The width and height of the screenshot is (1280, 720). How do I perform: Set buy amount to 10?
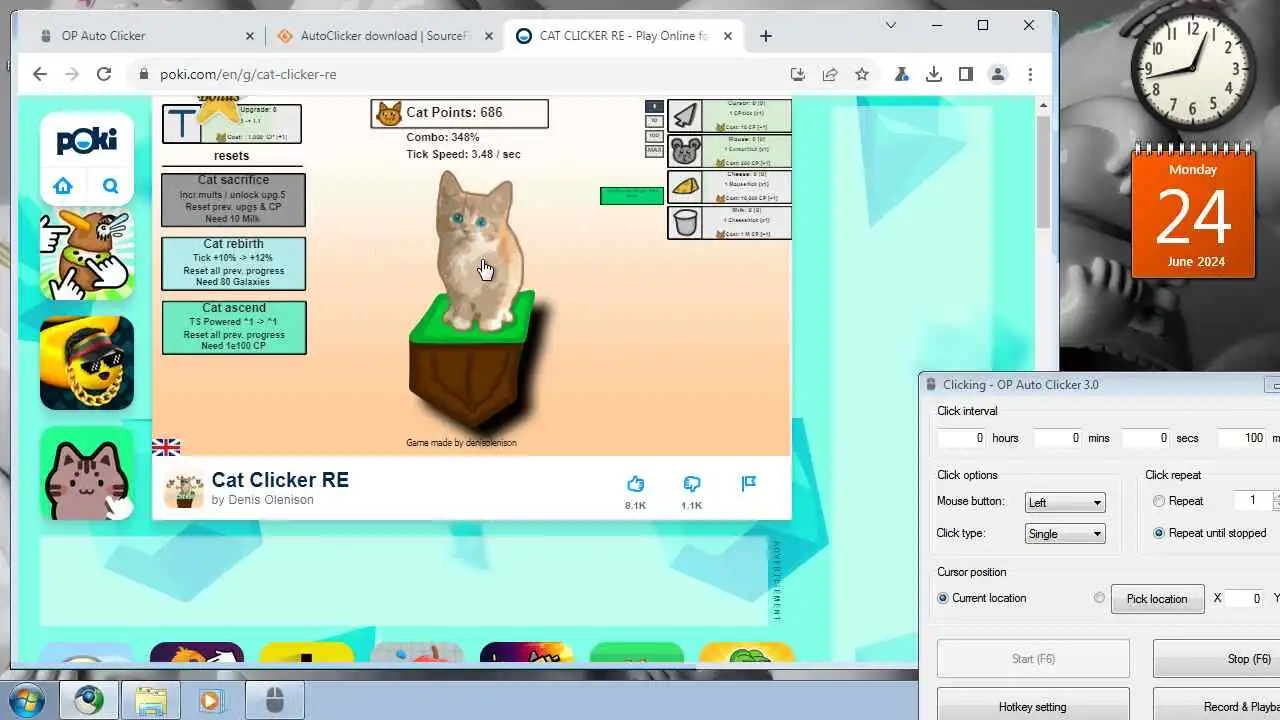click(654, 121)
